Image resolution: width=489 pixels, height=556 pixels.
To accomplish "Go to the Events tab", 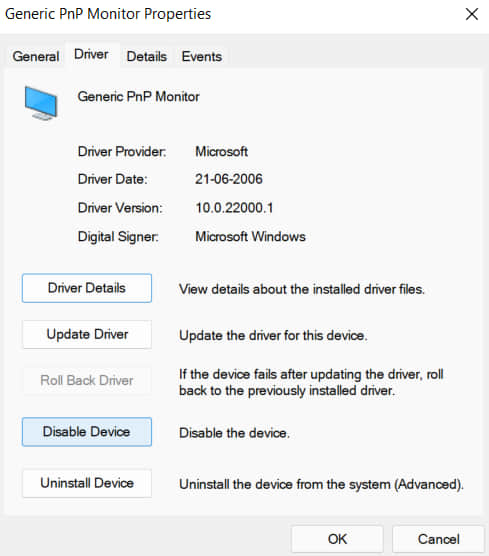I will pos(202,56).
